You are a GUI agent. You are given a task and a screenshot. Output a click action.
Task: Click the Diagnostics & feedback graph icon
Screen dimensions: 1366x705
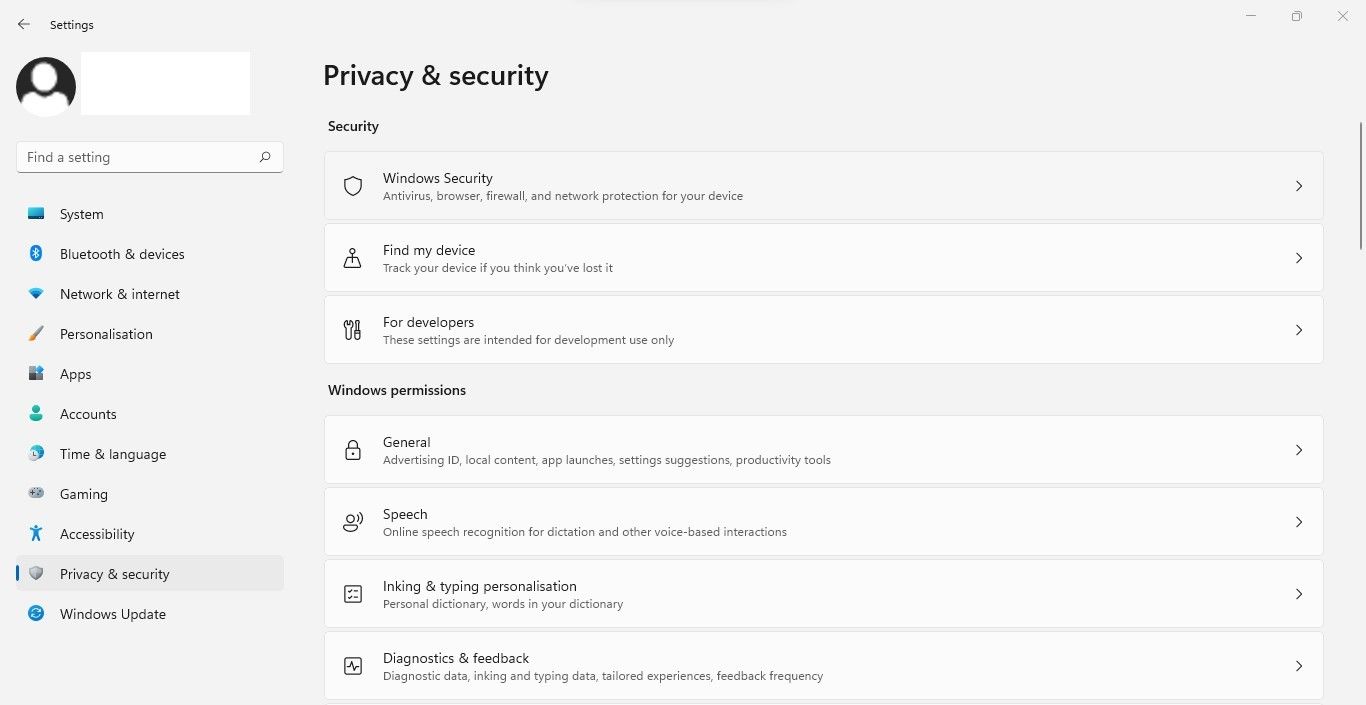(x=352, y=665)
